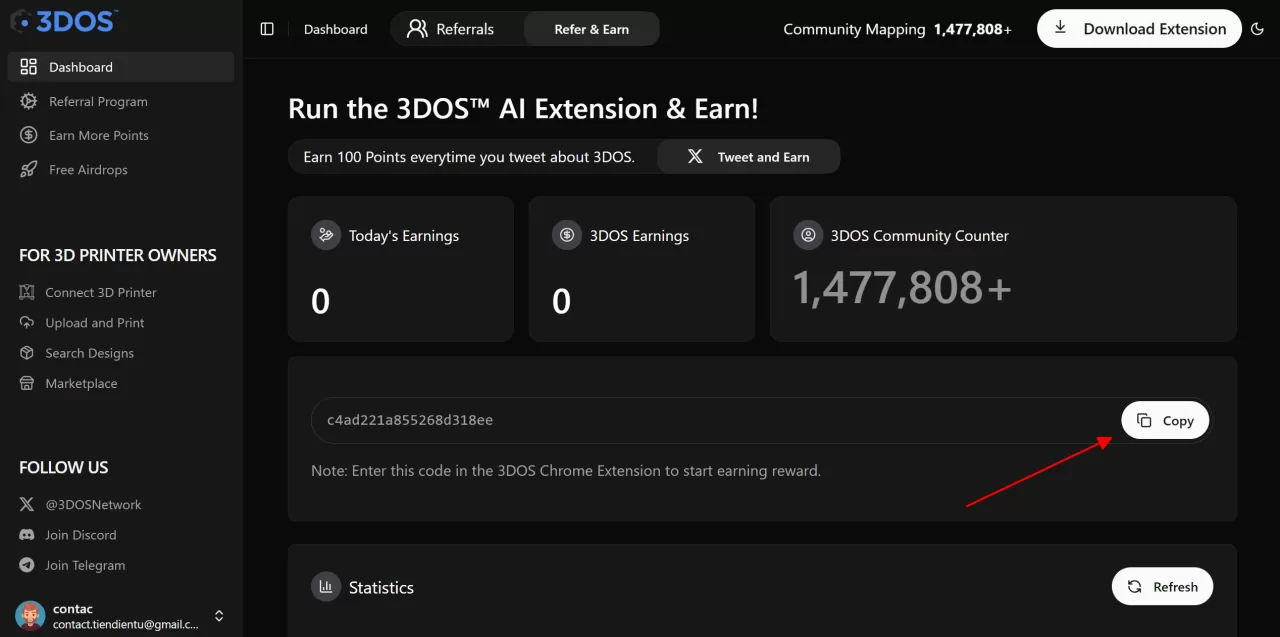Click the Search Designs cube icon
Screen dimensions: 1280x637
[x=27, y=353]
